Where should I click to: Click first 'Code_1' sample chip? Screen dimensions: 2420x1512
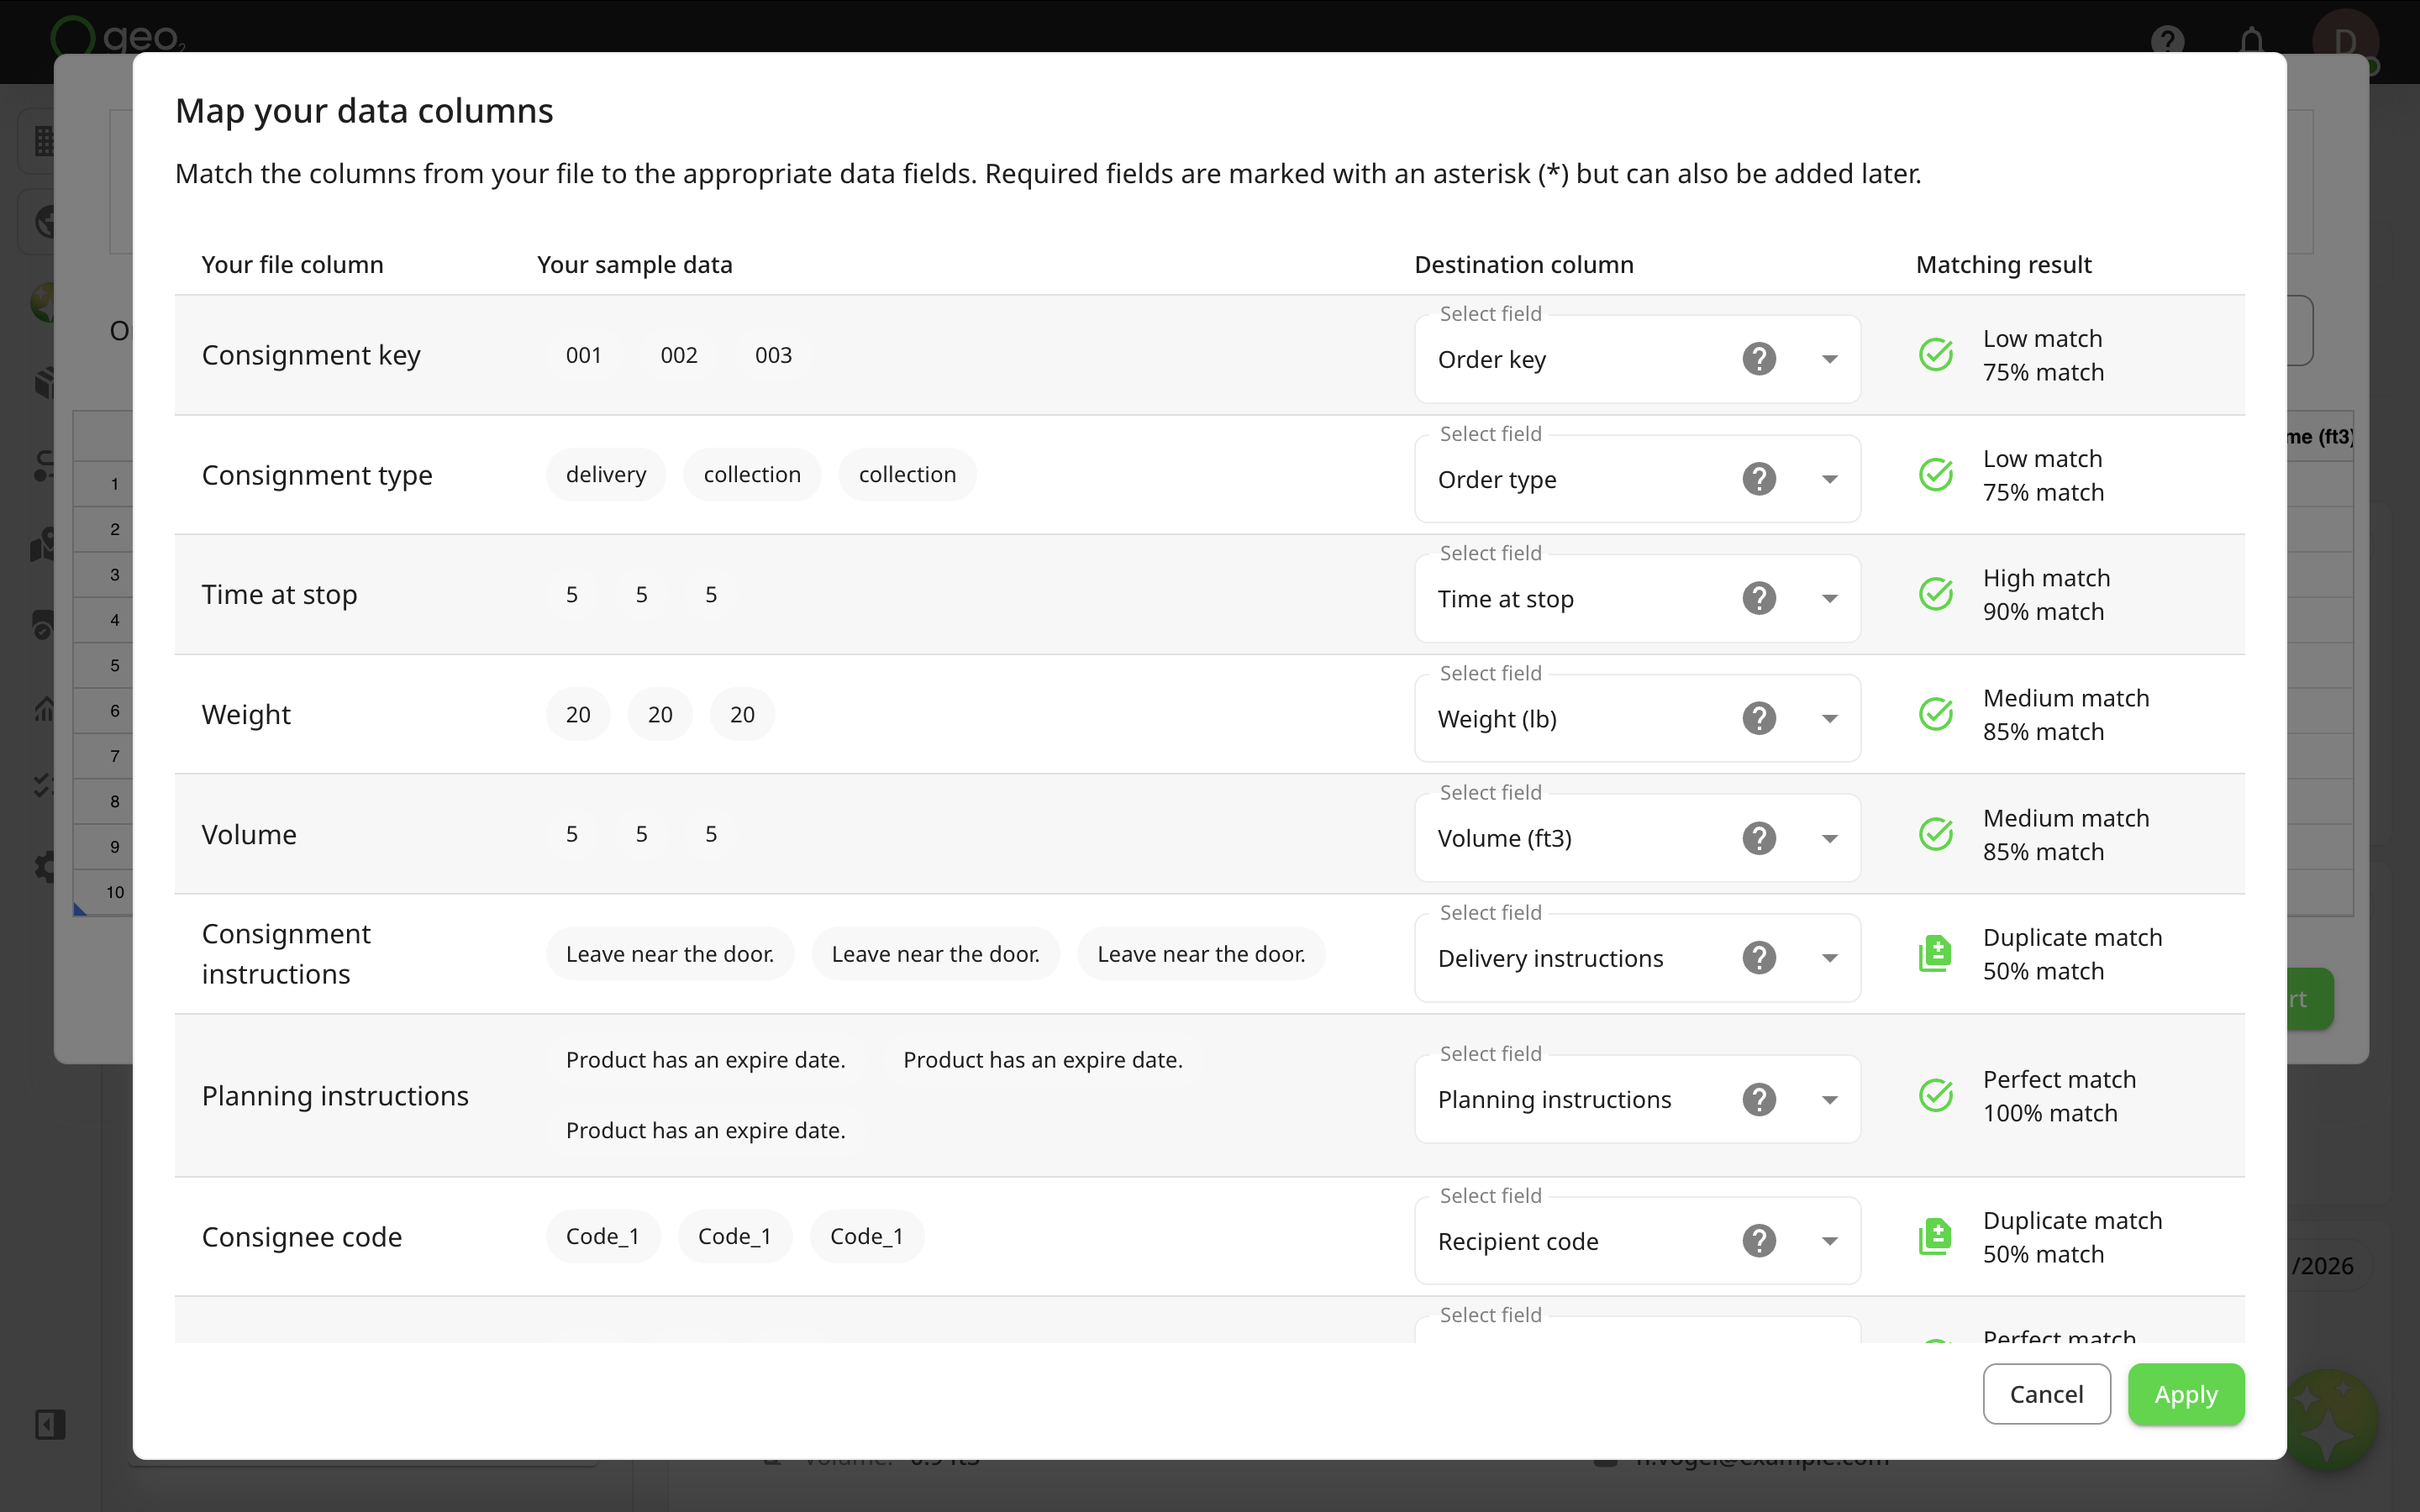(602, 1236)
